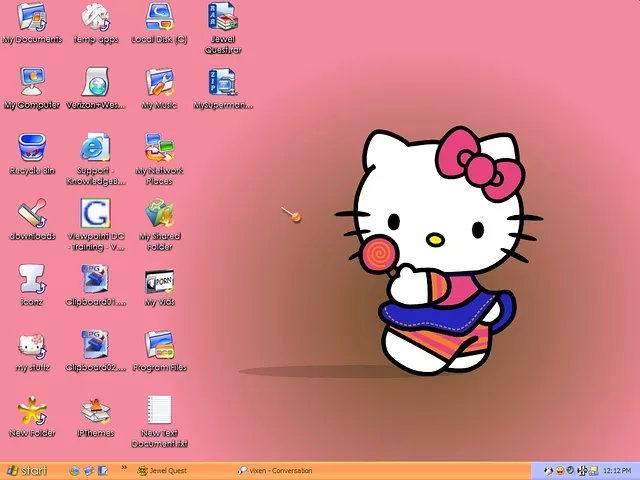Click the laughing smiley tray icon
The height and width of the screenshot is (480, 640).
(560, 471)
